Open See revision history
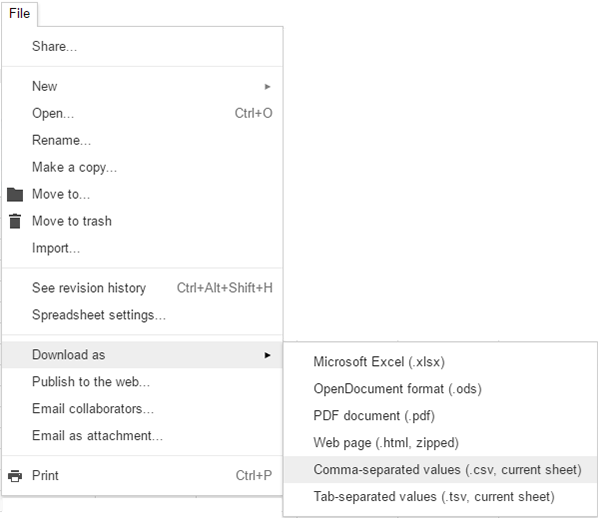 89,288
